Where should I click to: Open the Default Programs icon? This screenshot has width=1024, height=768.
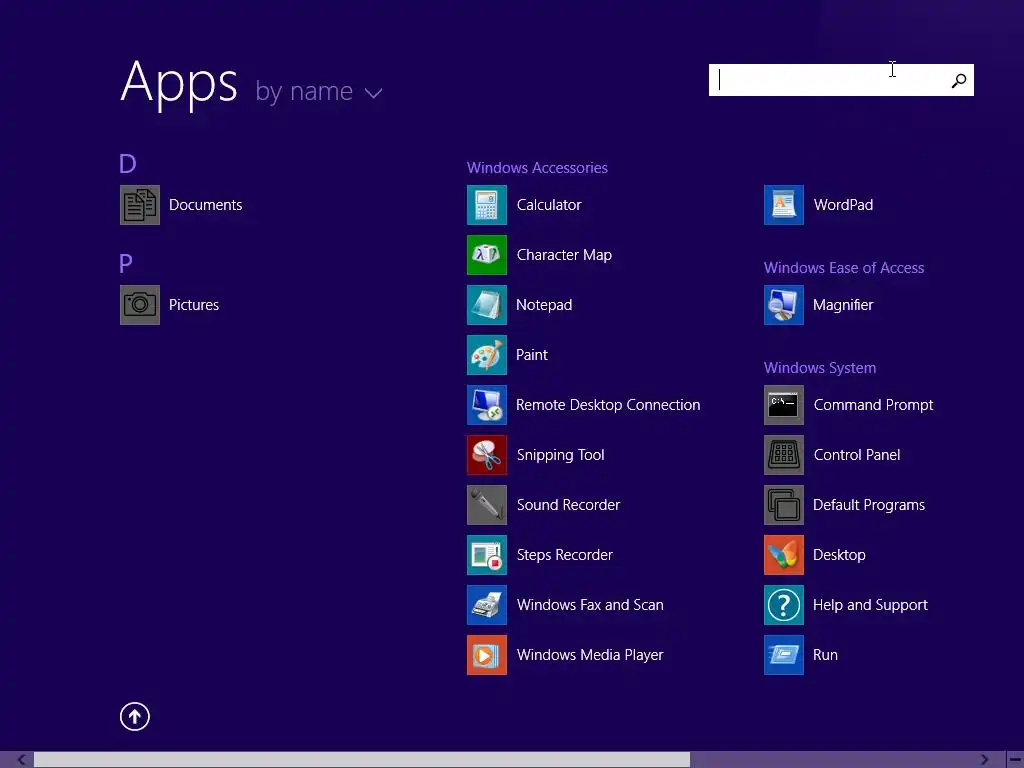pos(784,505)
